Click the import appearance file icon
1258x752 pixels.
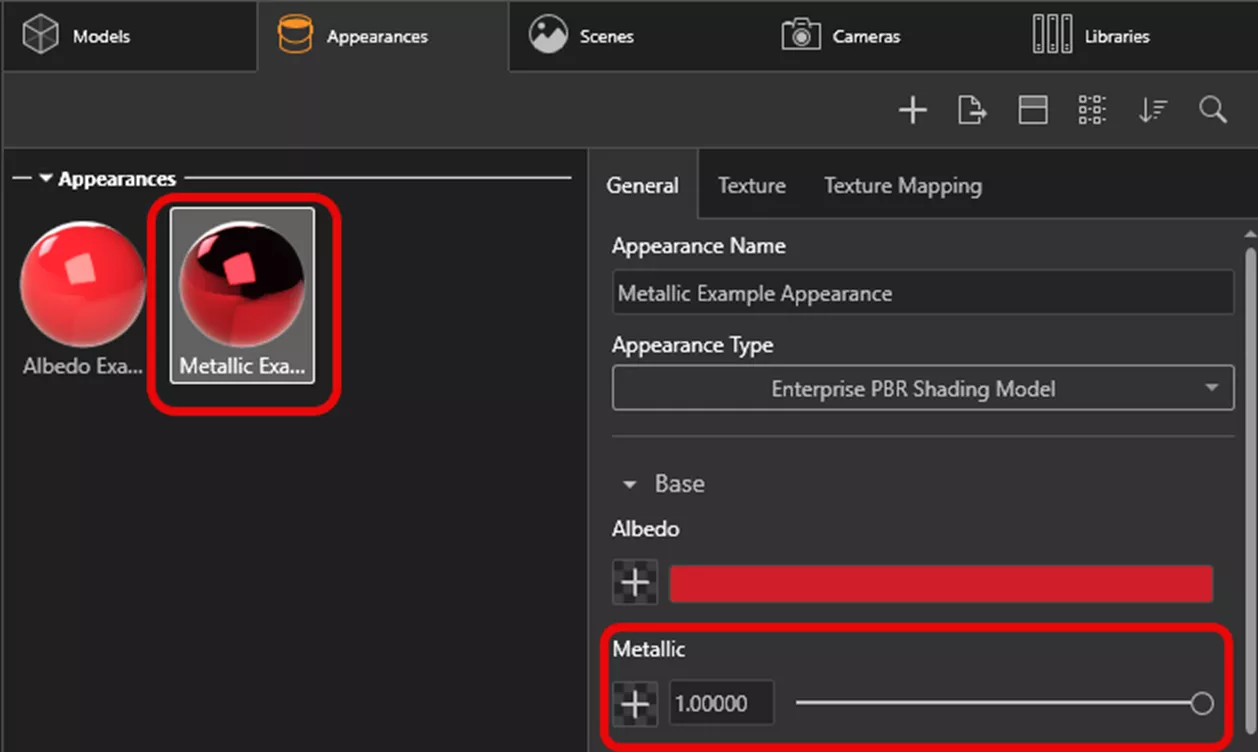972,110
